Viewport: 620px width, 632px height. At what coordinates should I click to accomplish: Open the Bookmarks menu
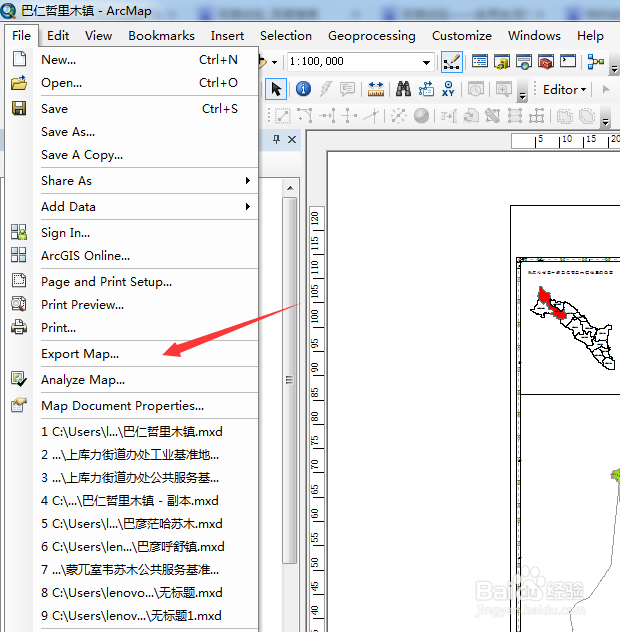coord(161,36)
